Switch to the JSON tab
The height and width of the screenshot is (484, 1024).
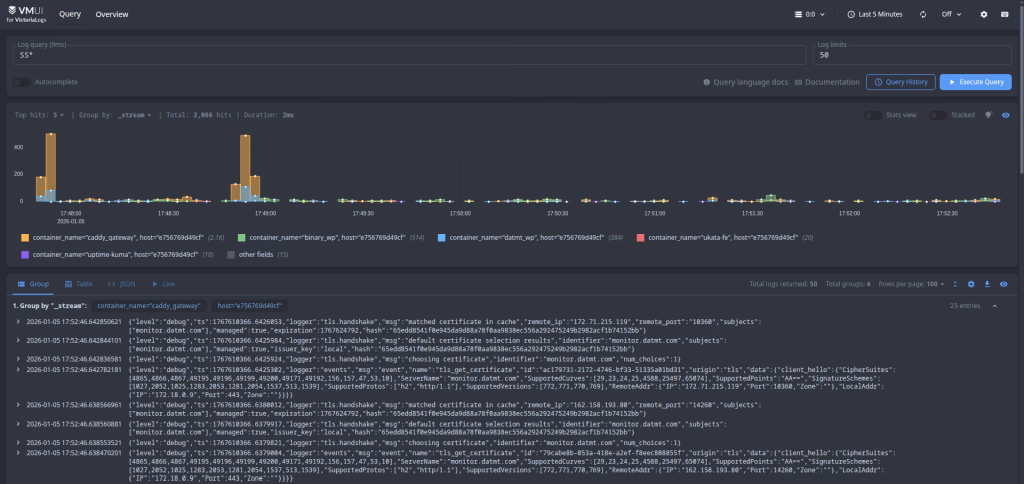122,284
